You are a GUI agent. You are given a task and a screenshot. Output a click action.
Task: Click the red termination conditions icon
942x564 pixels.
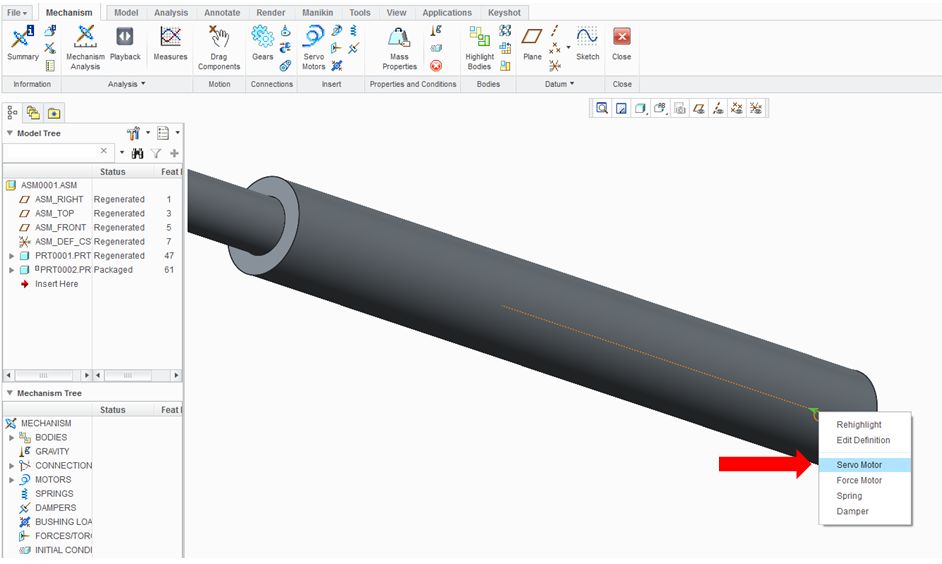(436, 66)
